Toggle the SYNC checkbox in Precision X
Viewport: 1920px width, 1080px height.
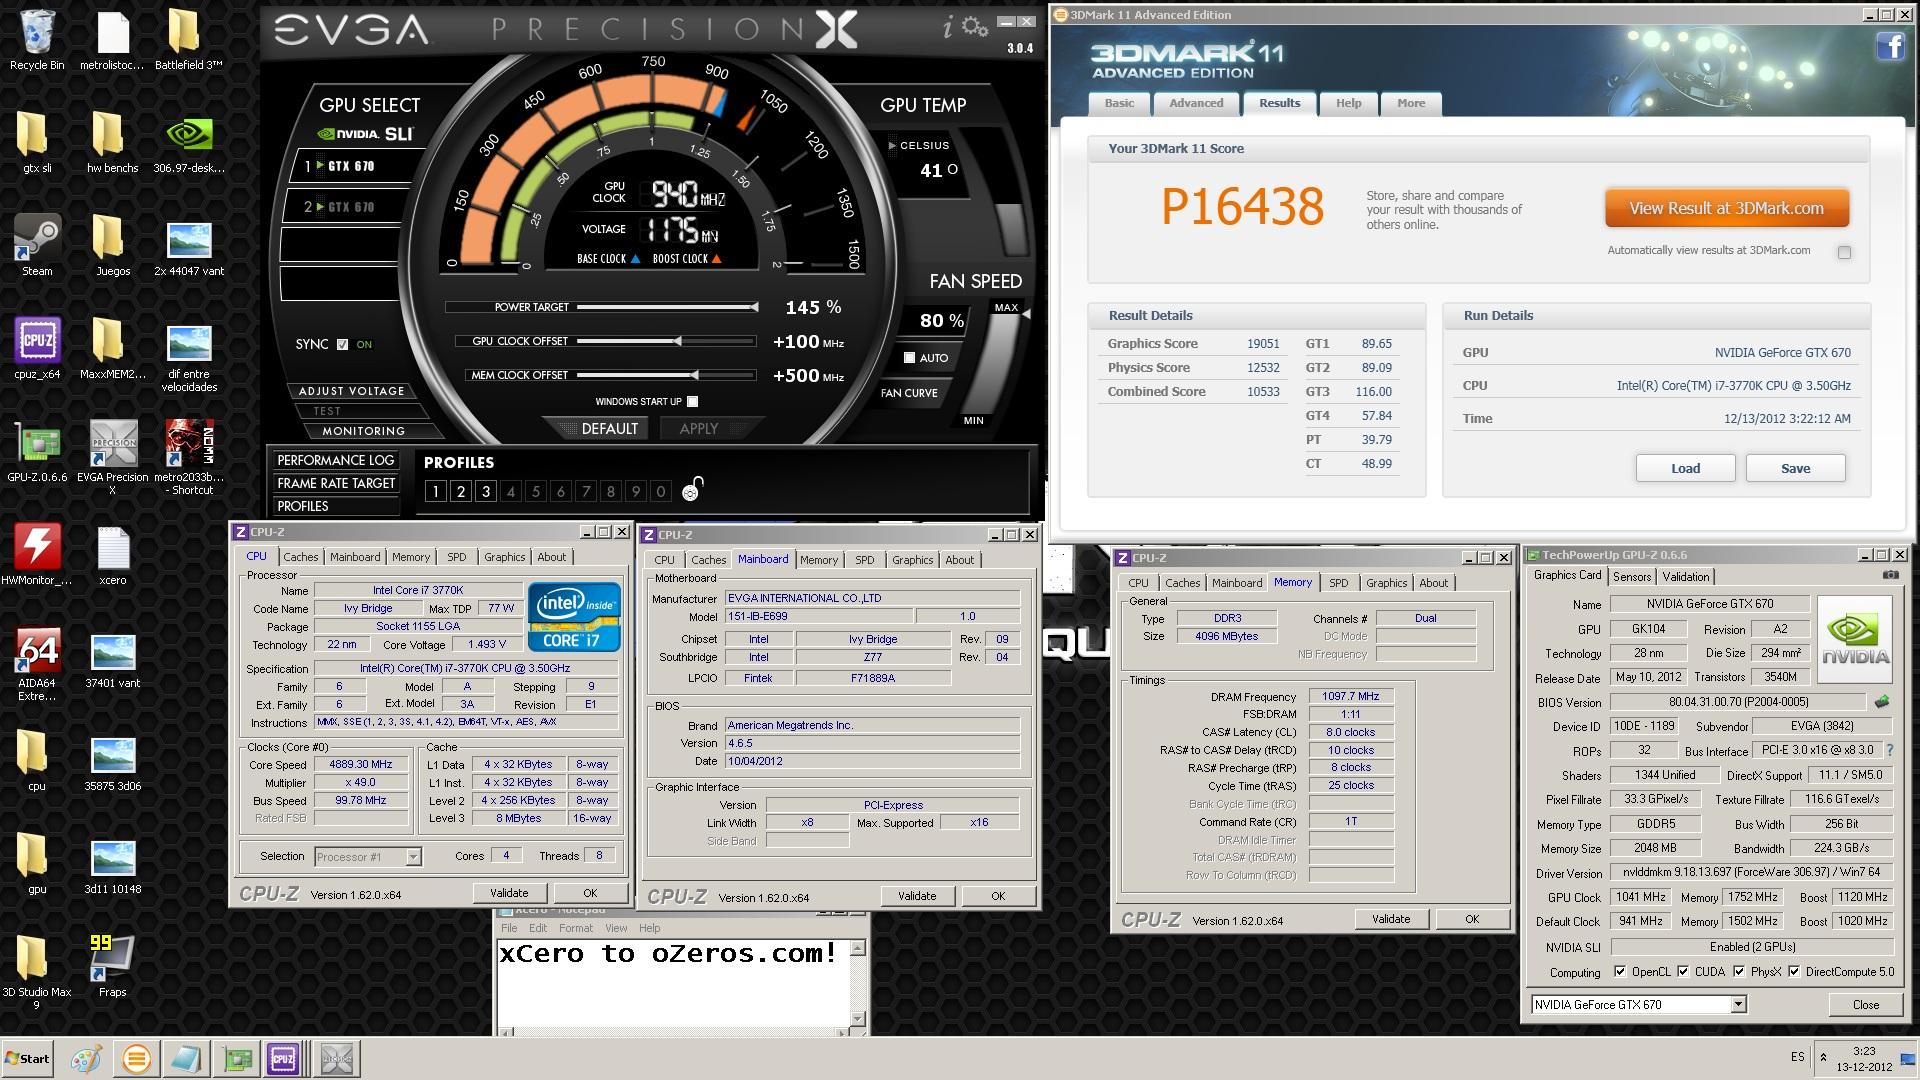click(343, 344)
